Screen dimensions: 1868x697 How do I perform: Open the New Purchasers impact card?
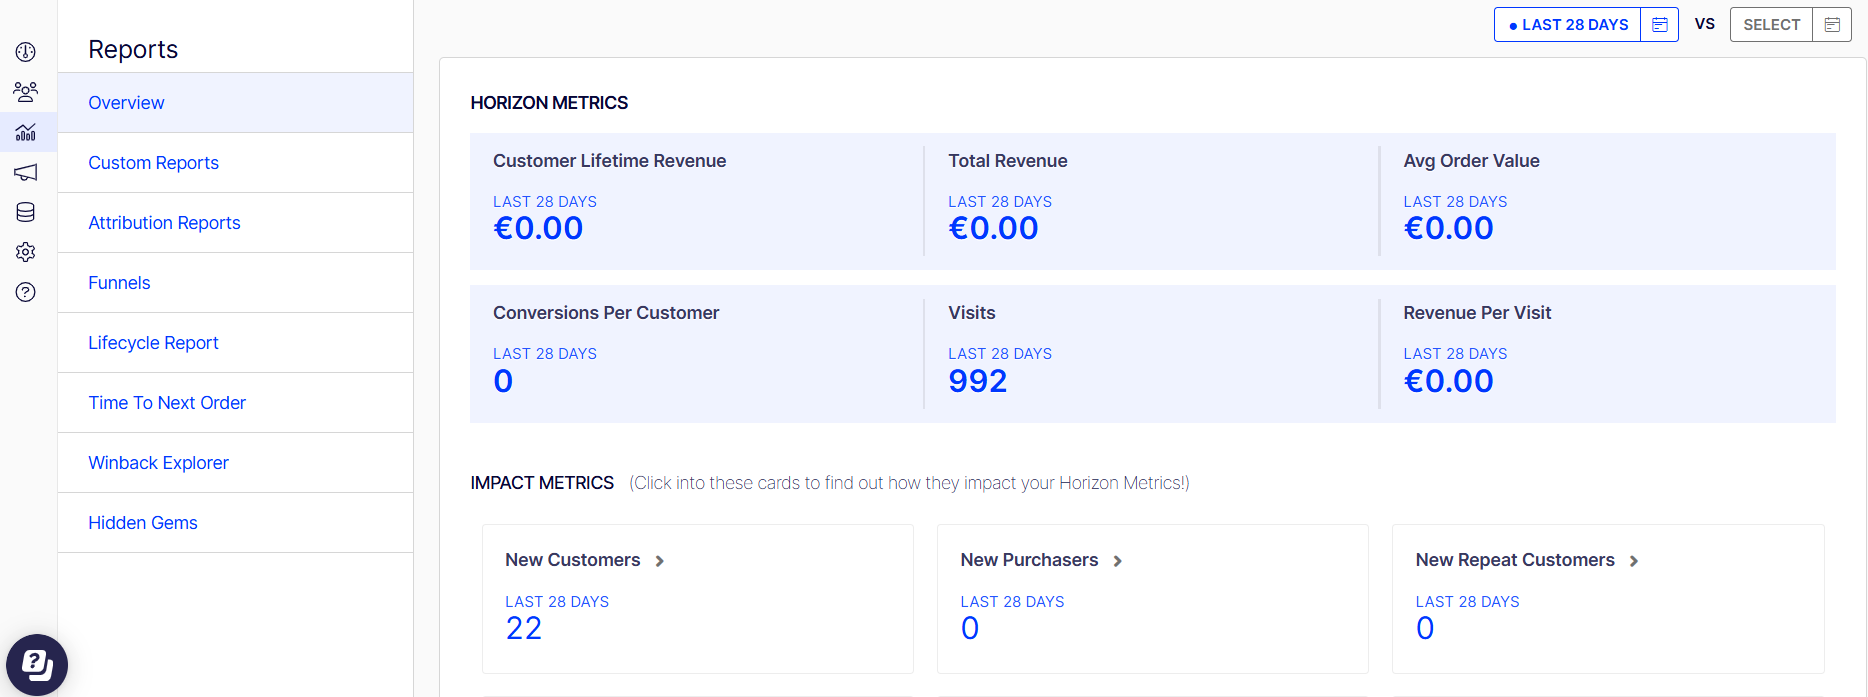[1153, 599]
